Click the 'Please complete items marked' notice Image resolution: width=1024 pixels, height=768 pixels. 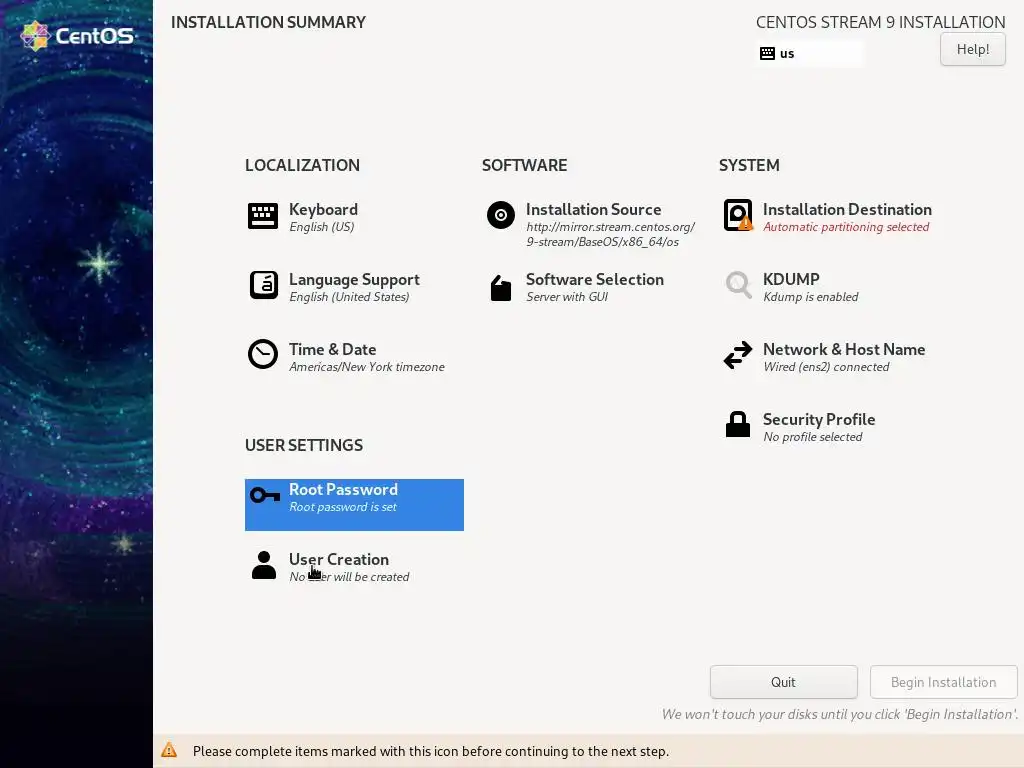tap(430, 751)
